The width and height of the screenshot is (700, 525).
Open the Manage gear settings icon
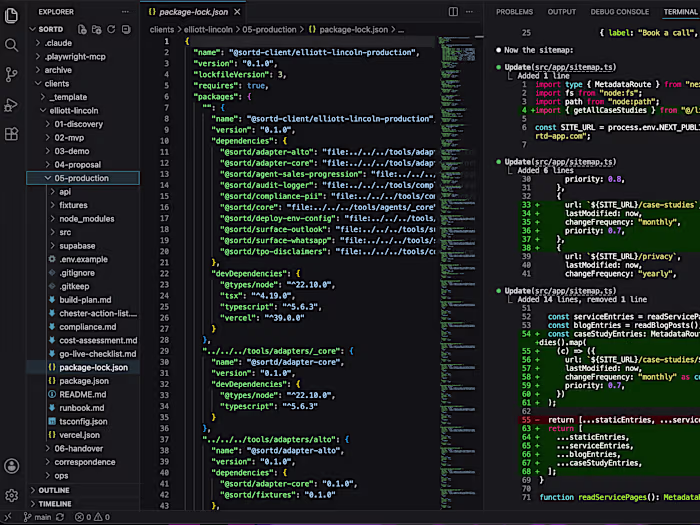11,495
